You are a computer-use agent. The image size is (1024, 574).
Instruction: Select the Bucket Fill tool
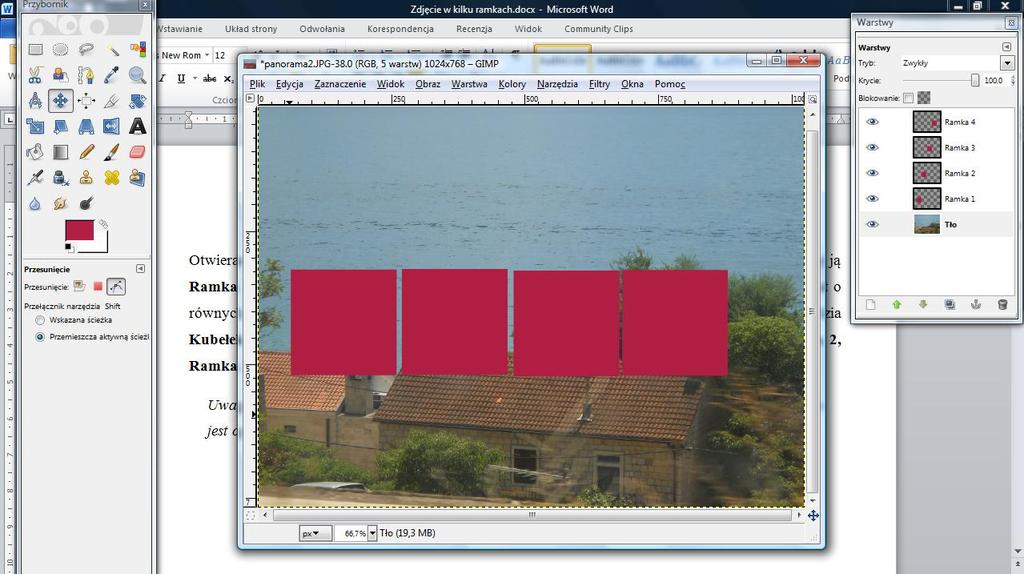[x=35, y=151]
